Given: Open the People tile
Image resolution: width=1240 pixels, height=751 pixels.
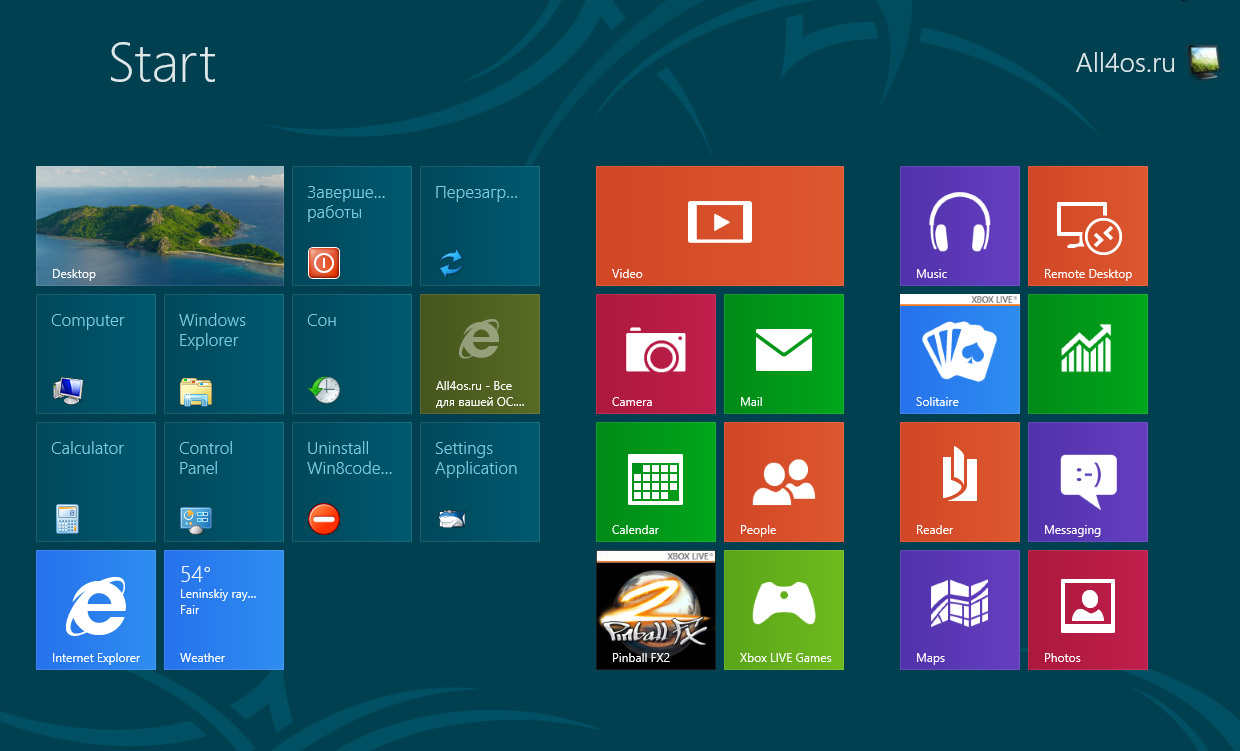Looking at the screenshot, I should click(x=784, y=482).
